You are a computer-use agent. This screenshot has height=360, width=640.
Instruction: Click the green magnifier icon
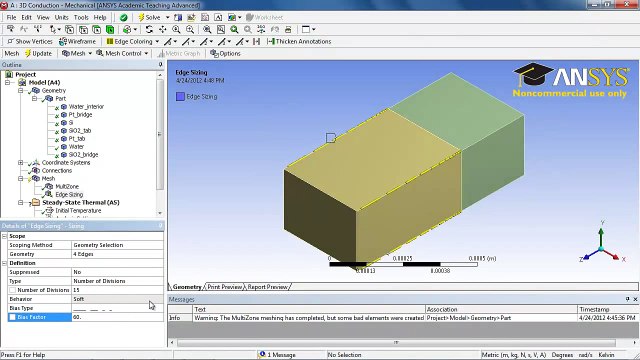point(234,29)
